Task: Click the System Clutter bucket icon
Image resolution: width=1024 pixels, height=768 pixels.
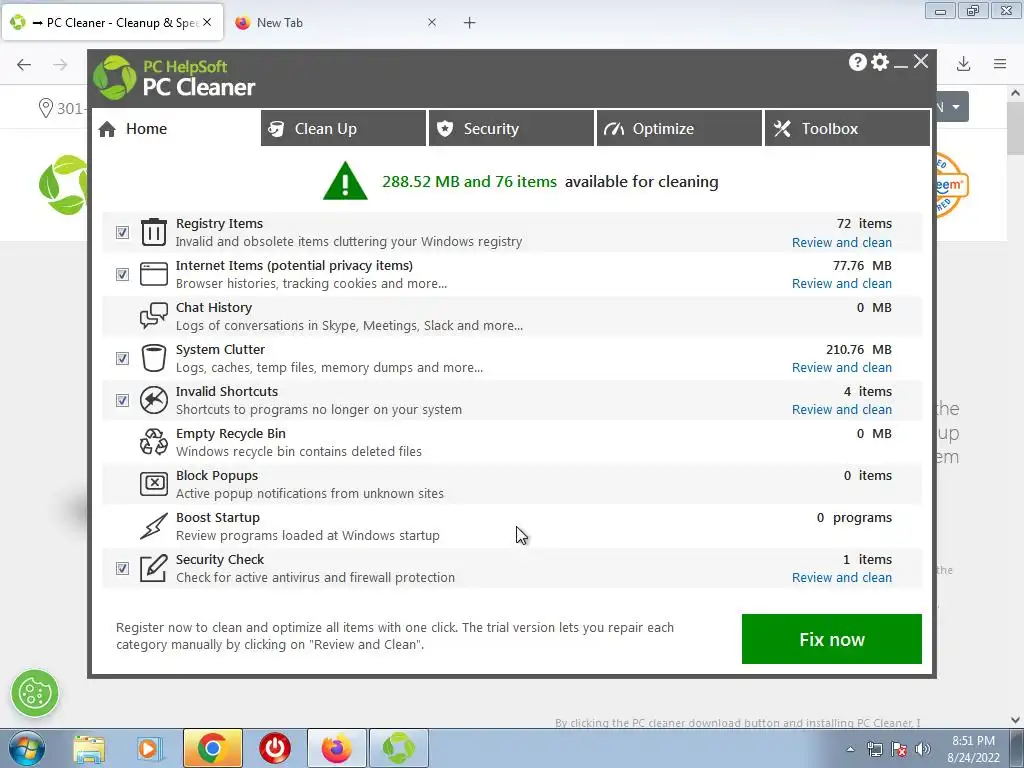Action: click(153, 358)
